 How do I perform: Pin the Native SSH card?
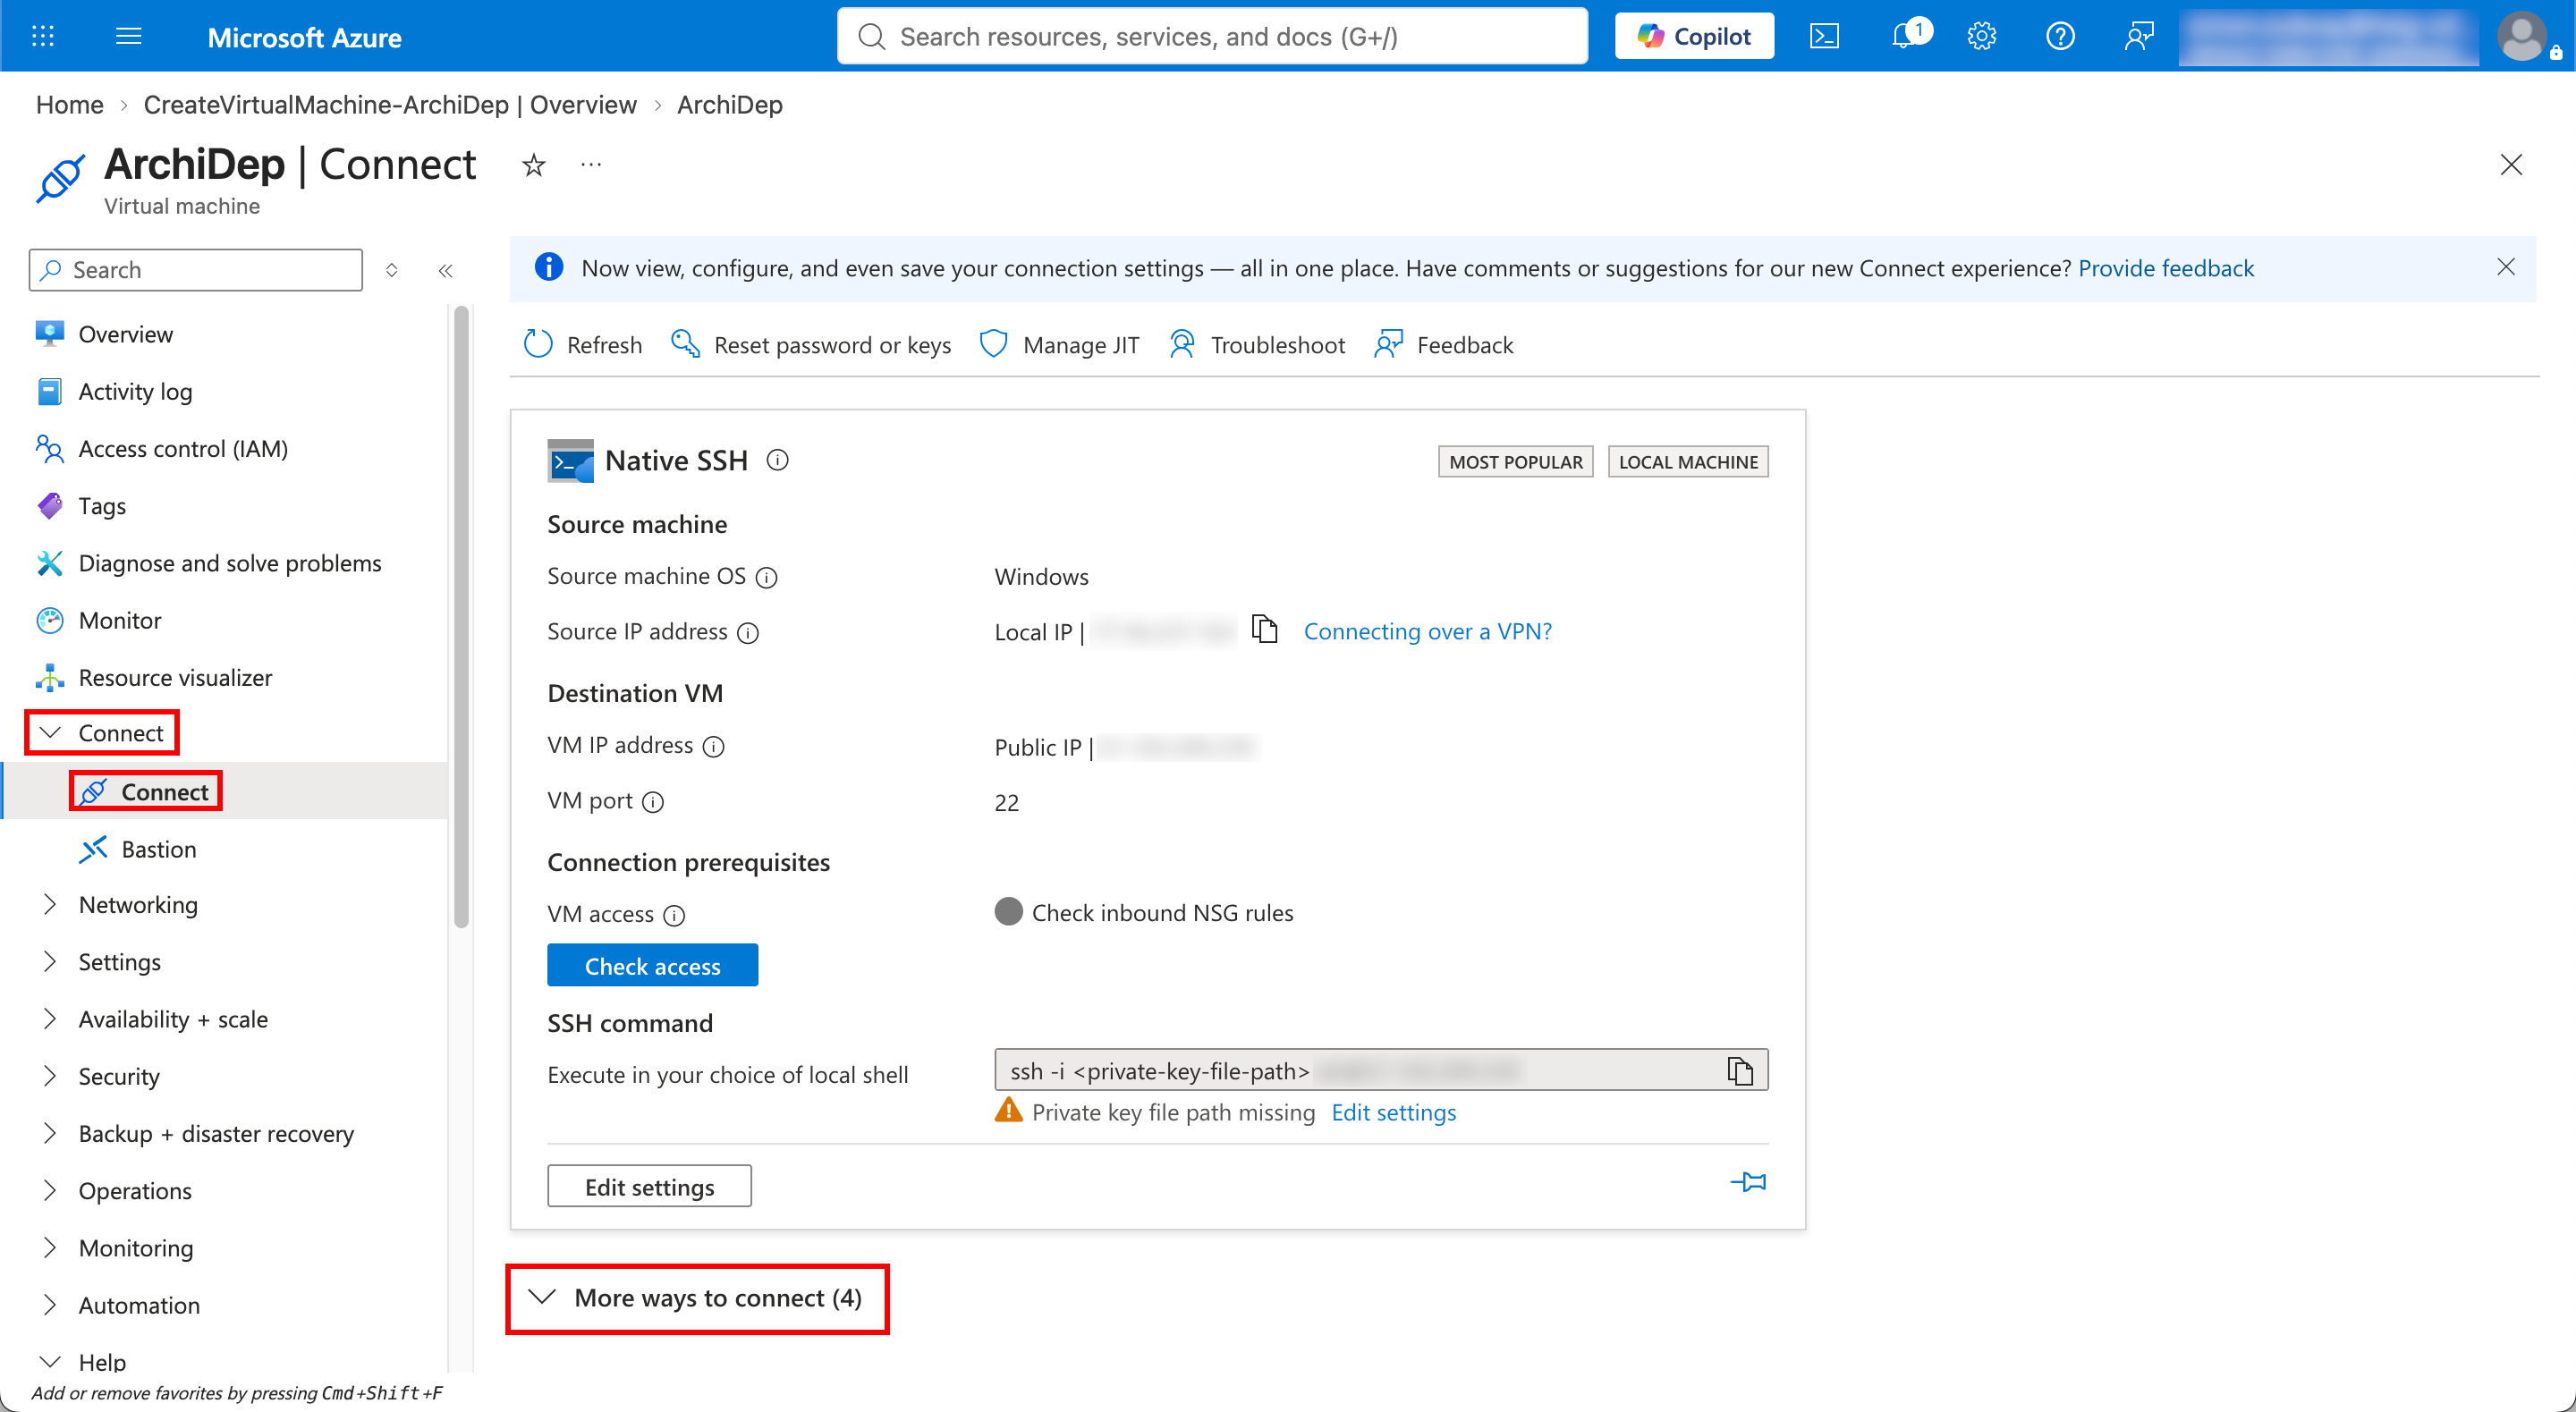click(1749, 1182)
